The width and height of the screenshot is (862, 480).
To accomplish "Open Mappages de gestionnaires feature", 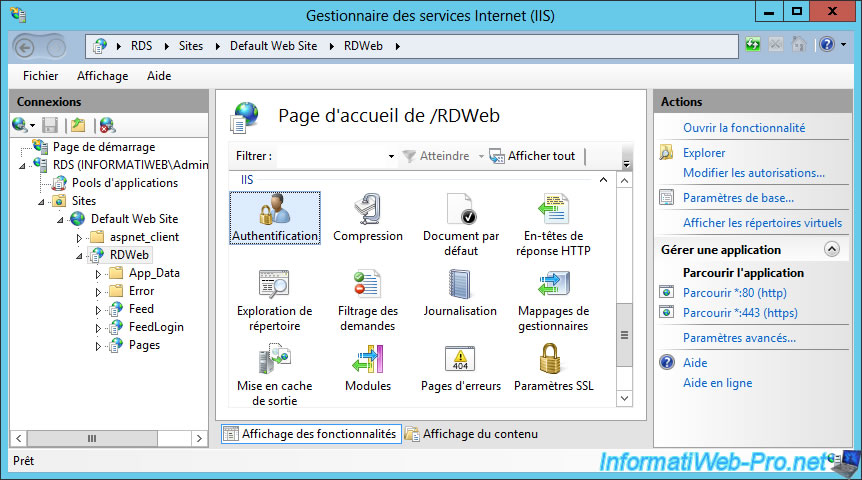I will point(553,300).
